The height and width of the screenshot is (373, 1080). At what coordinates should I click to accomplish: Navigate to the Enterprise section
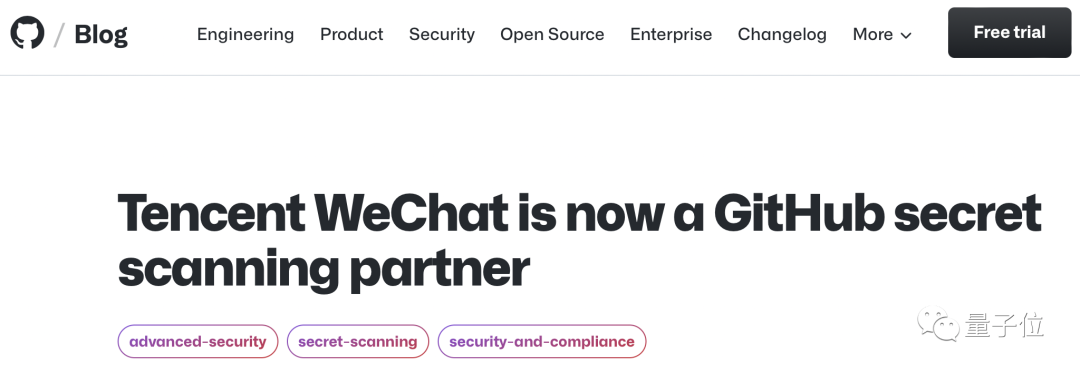[671, 34]
